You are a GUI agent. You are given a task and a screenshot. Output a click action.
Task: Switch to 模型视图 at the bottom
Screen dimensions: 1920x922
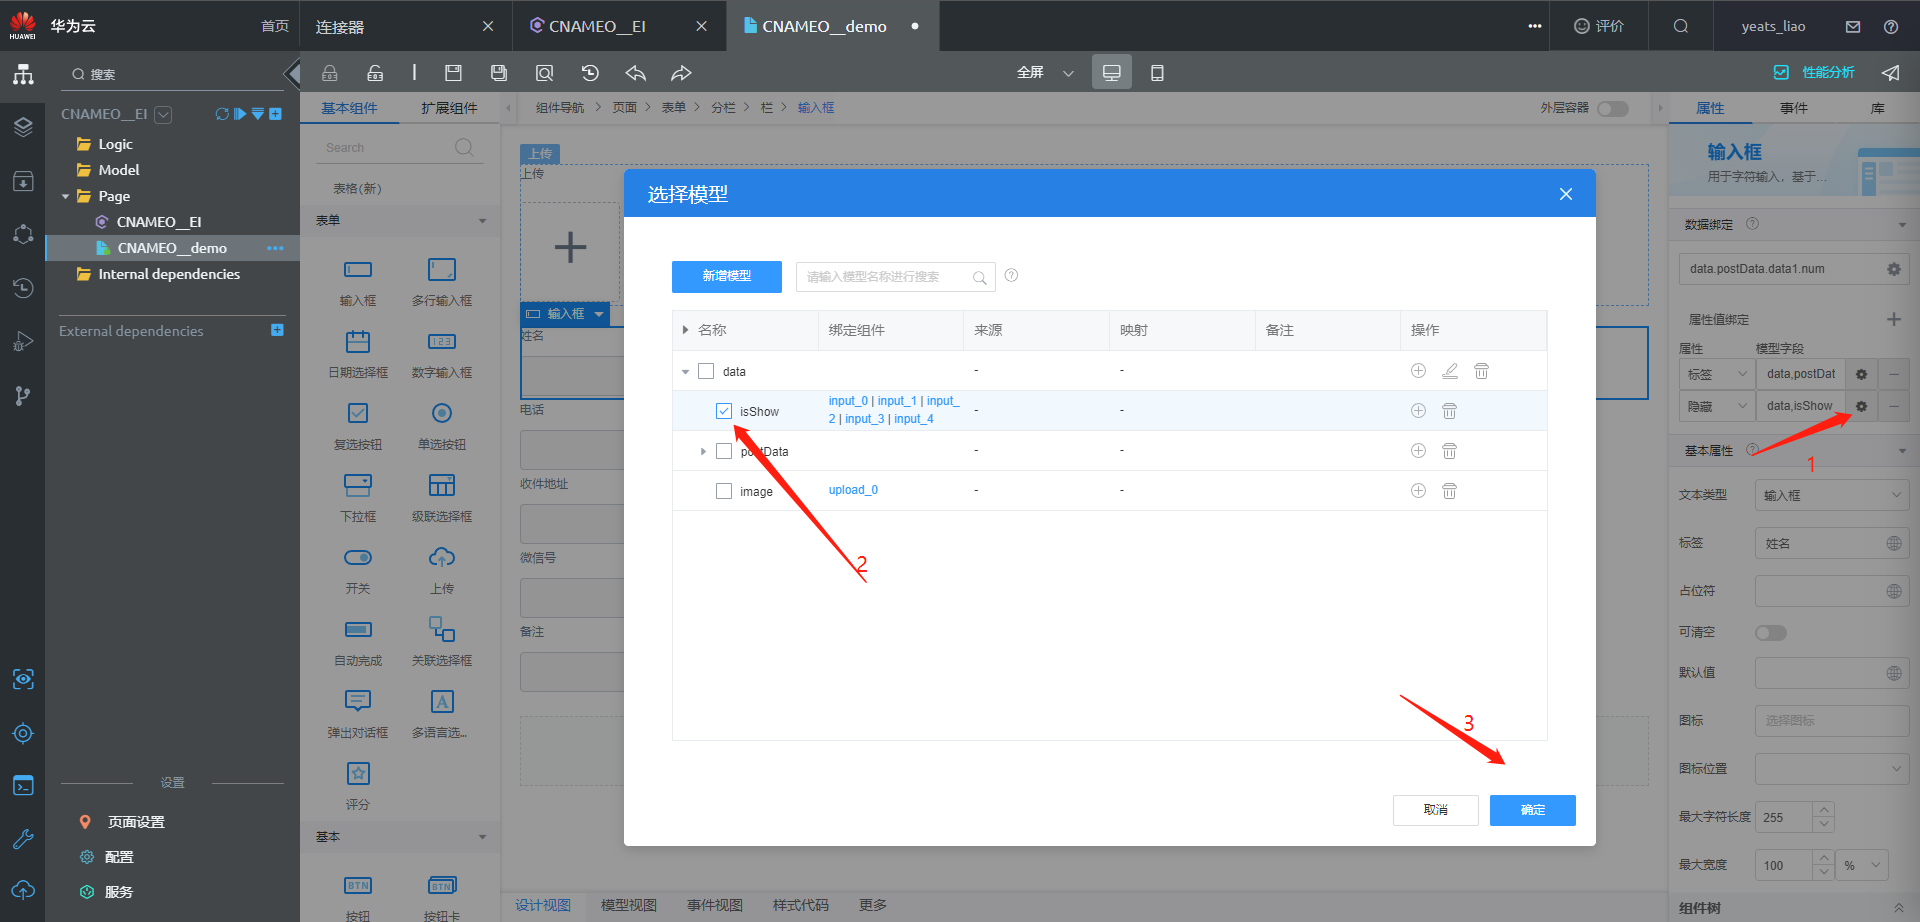pos(629,905)
